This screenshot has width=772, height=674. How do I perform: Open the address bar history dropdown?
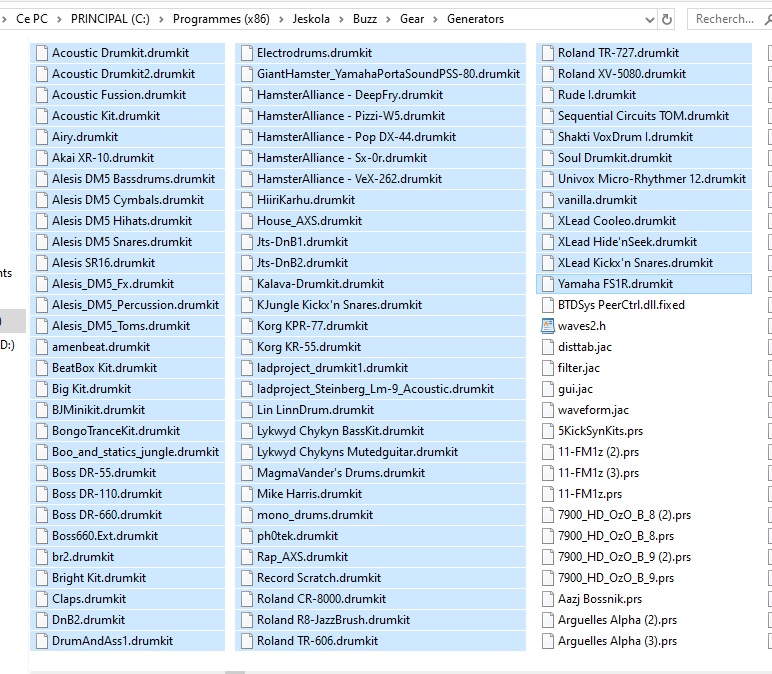coord(650,20)
